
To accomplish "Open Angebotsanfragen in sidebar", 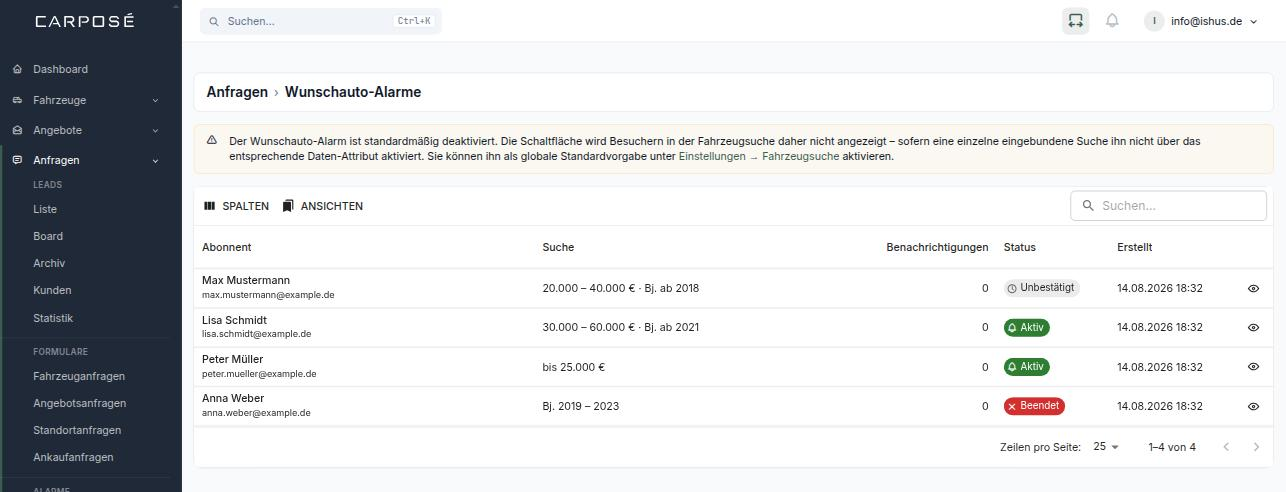I will (80, 403).
